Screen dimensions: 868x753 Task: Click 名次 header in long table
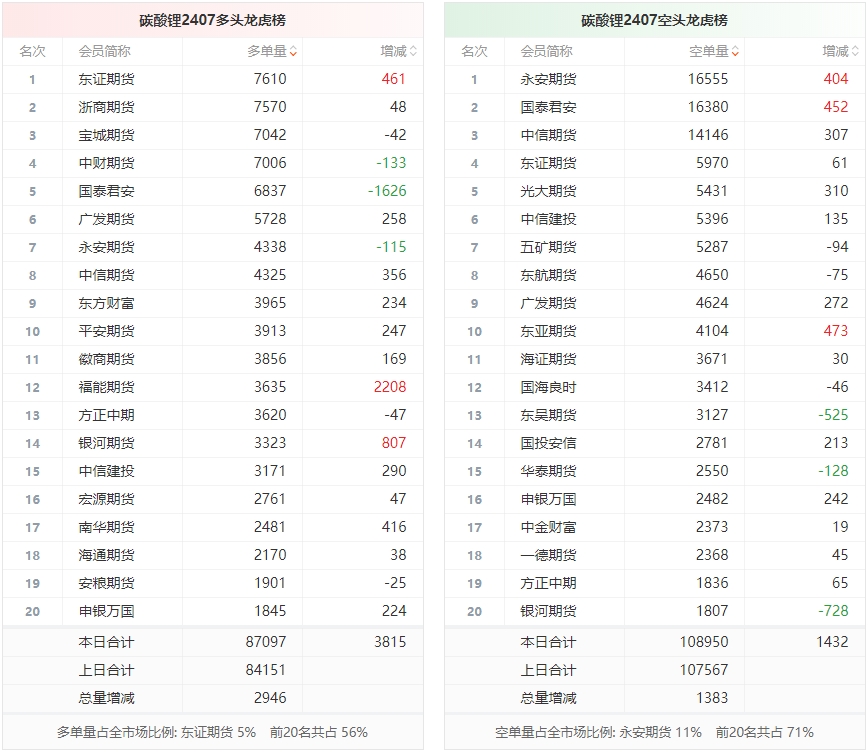33,51
